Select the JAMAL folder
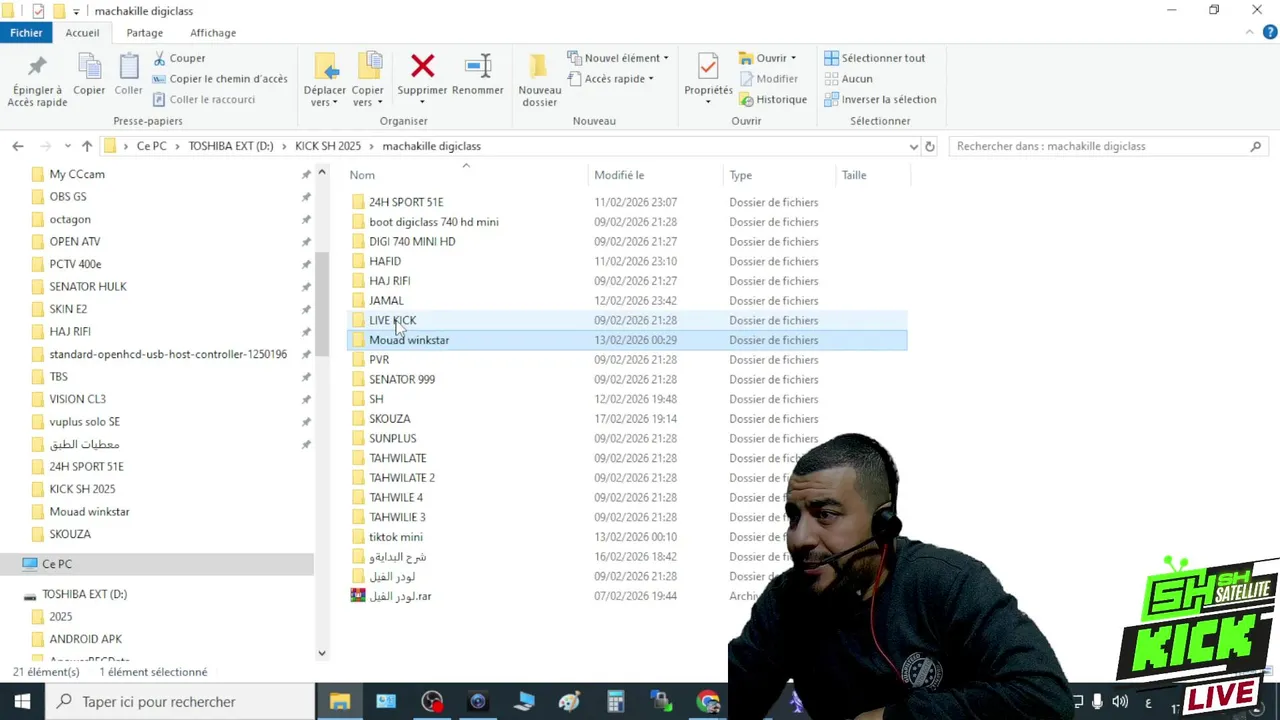 click(x=386, y=300)
